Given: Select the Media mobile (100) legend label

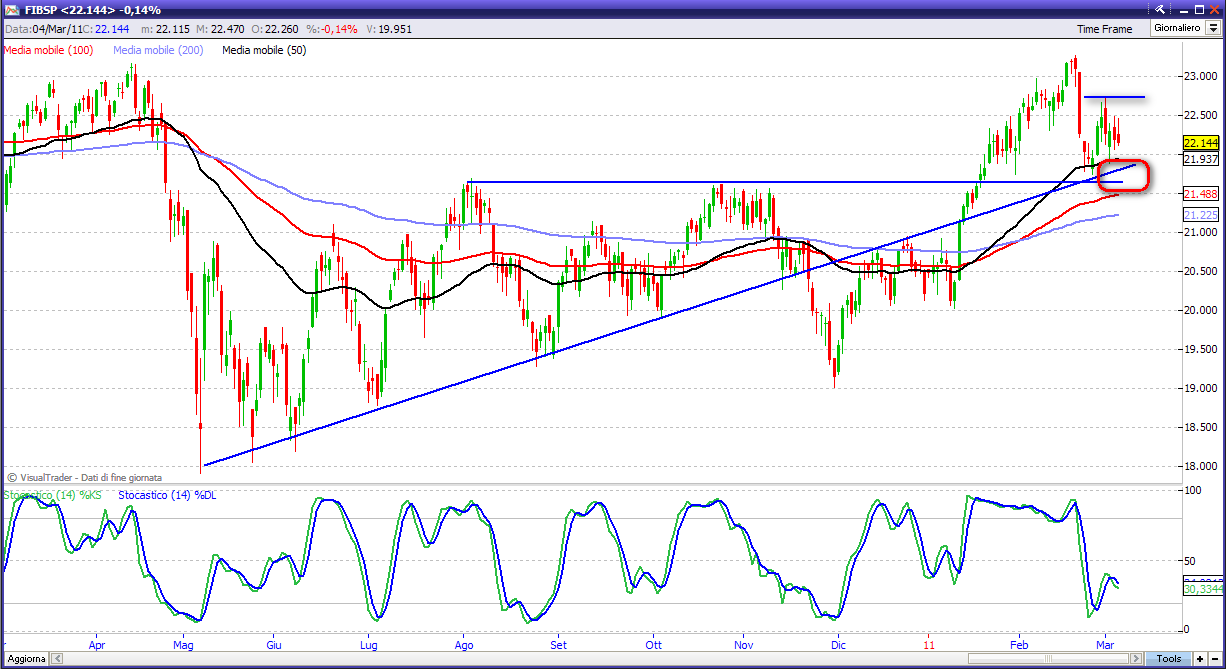Looking at the screenshot, I should click(48, 49).
